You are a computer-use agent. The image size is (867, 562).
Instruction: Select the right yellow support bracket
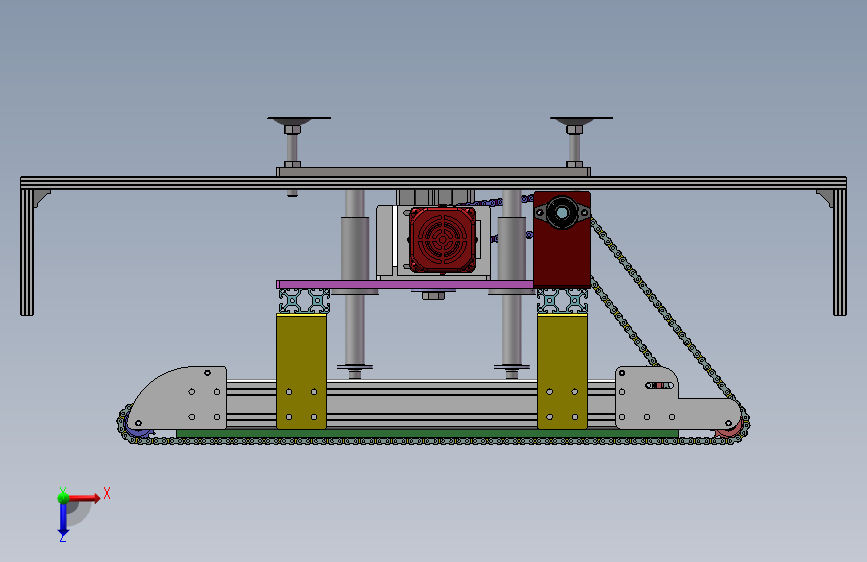tap(562, 371)
